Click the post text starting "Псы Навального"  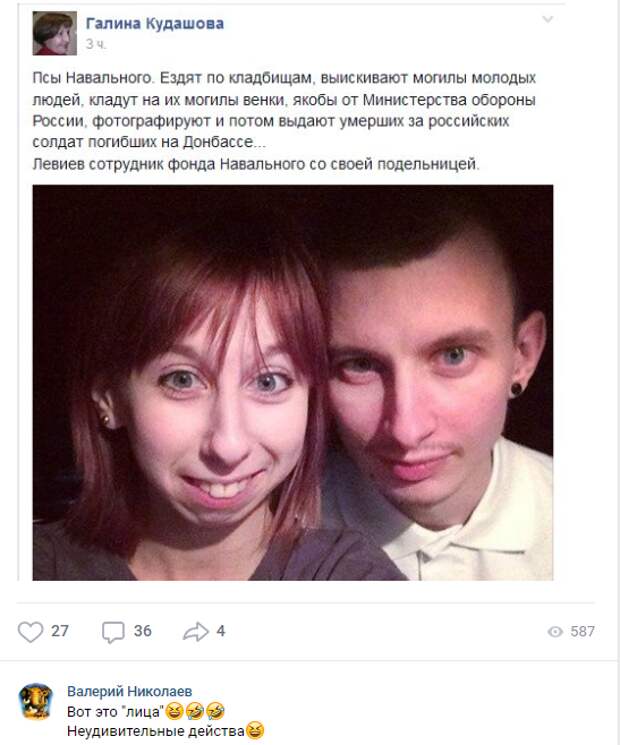click(284, 110)
